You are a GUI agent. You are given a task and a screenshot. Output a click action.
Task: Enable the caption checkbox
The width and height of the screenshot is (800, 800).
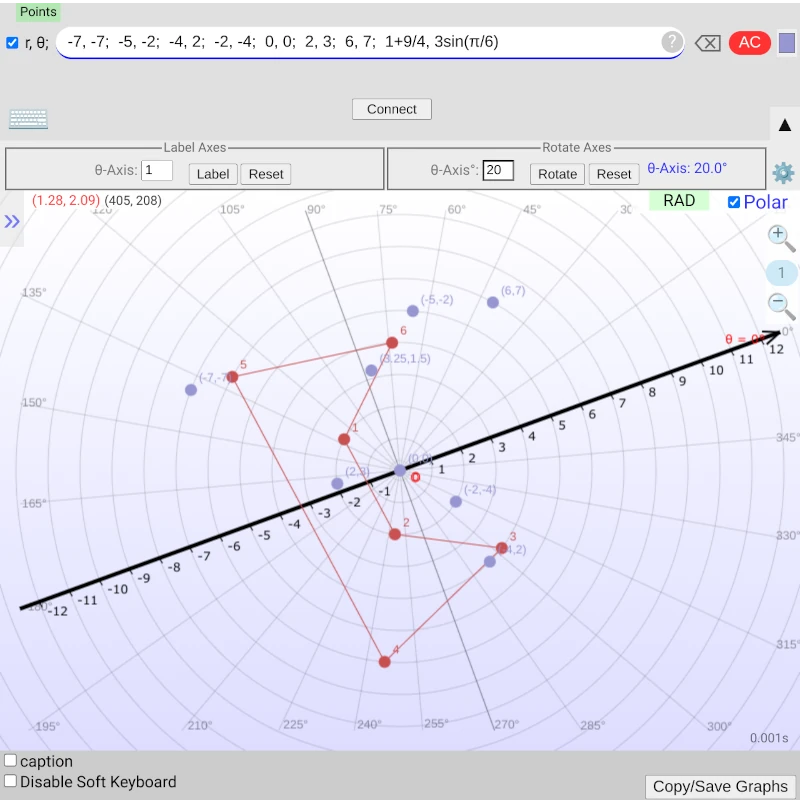coord(10,760)
